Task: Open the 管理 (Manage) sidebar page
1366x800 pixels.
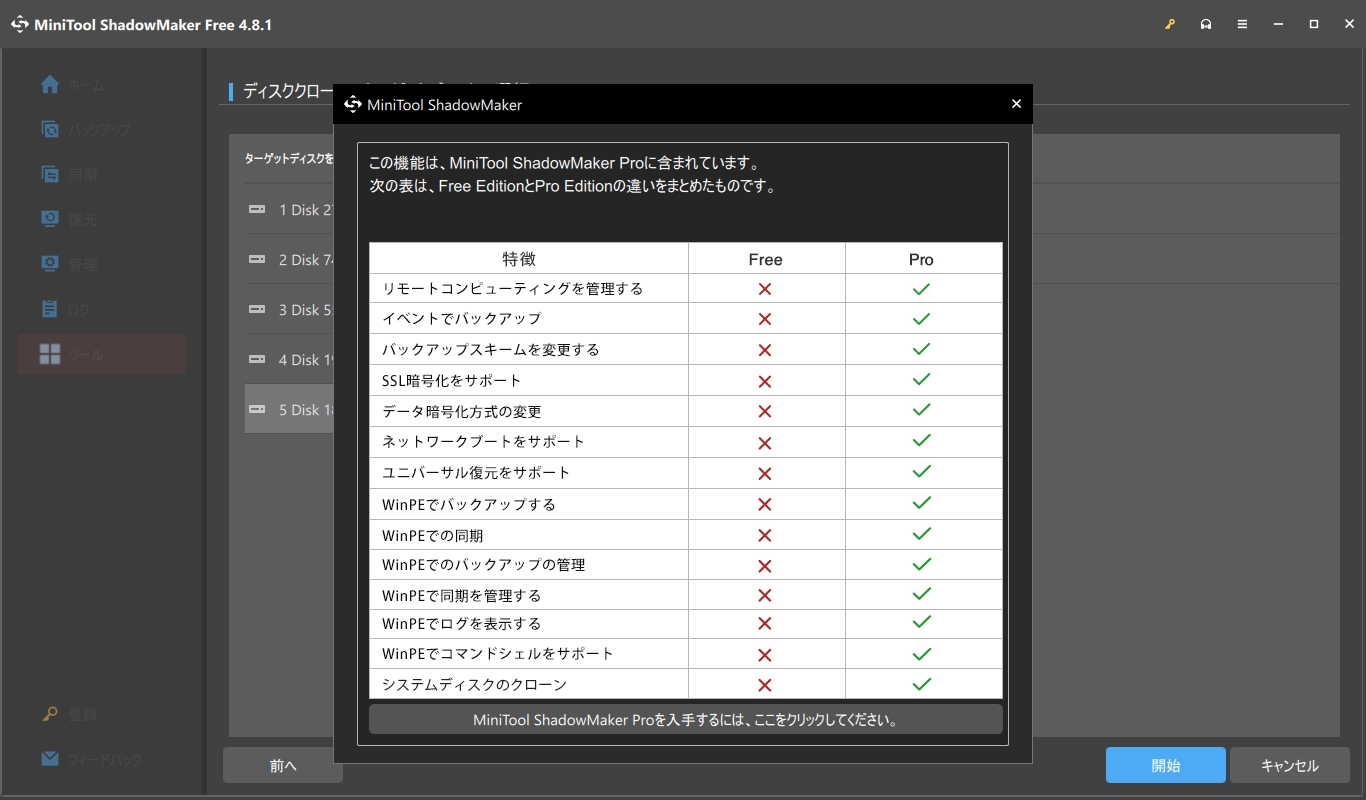Action: (x=102, y=265)
